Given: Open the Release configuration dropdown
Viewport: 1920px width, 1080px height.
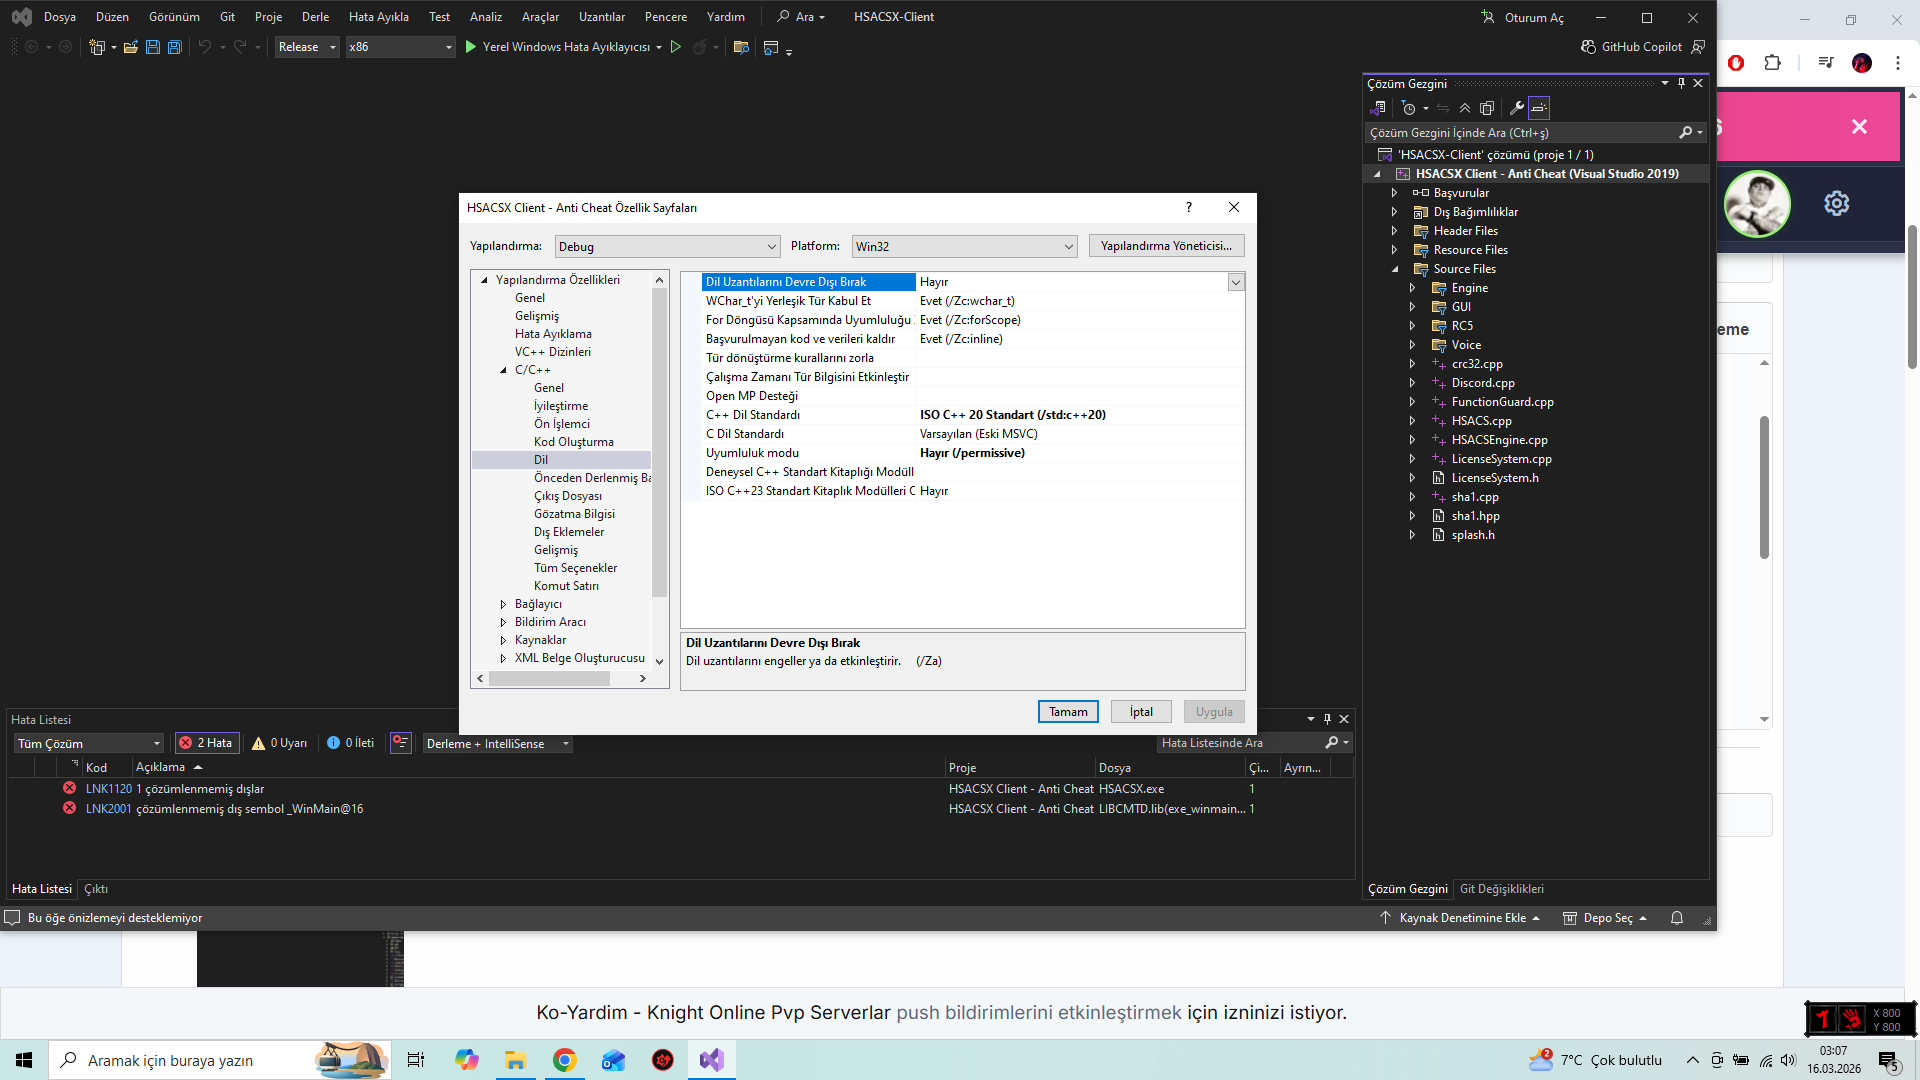Looking at the screenshot, I should coord(307,47).
